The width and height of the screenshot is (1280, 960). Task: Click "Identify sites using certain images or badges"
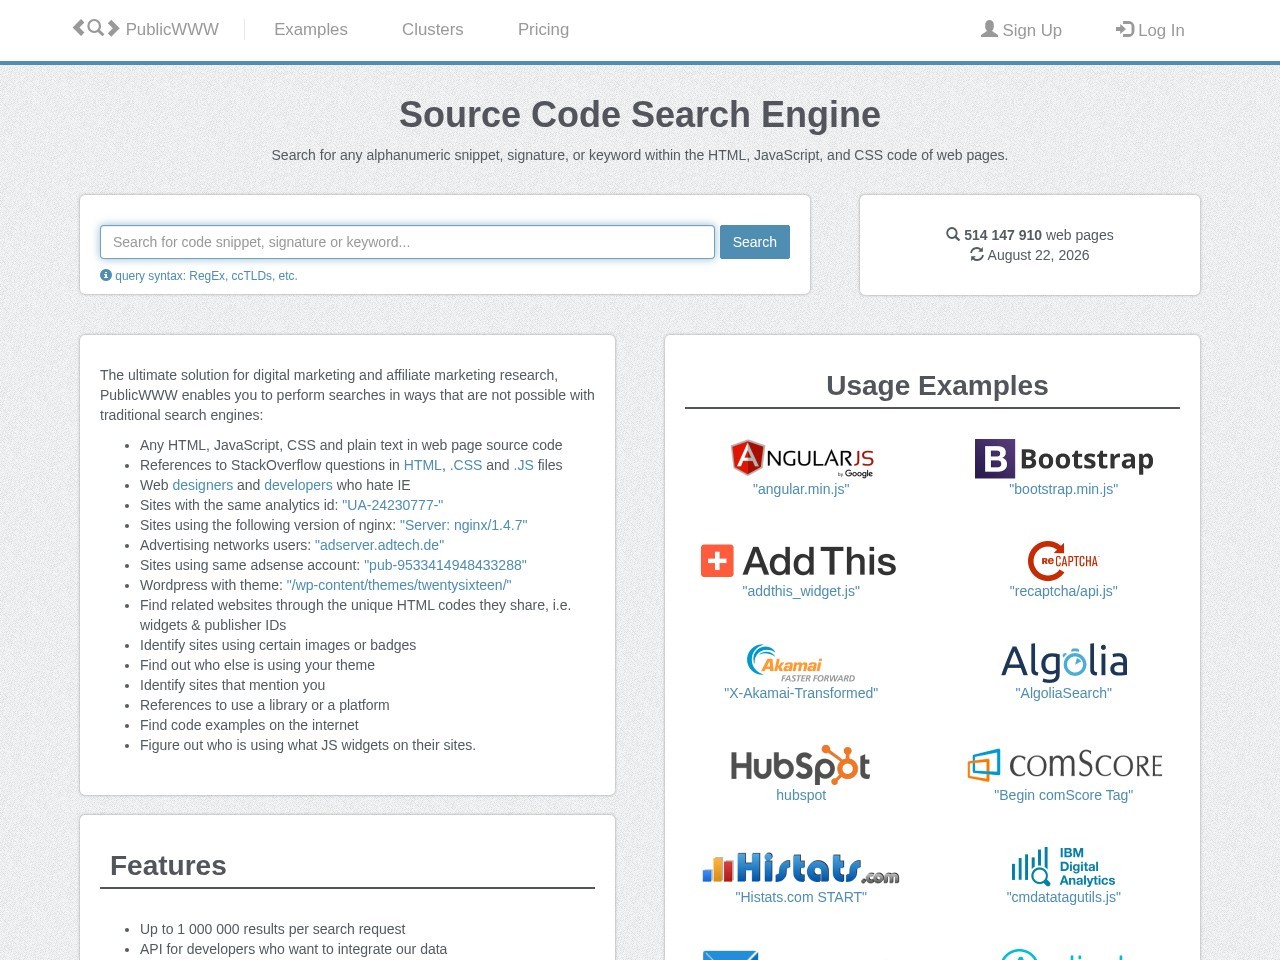click(278, 645)
